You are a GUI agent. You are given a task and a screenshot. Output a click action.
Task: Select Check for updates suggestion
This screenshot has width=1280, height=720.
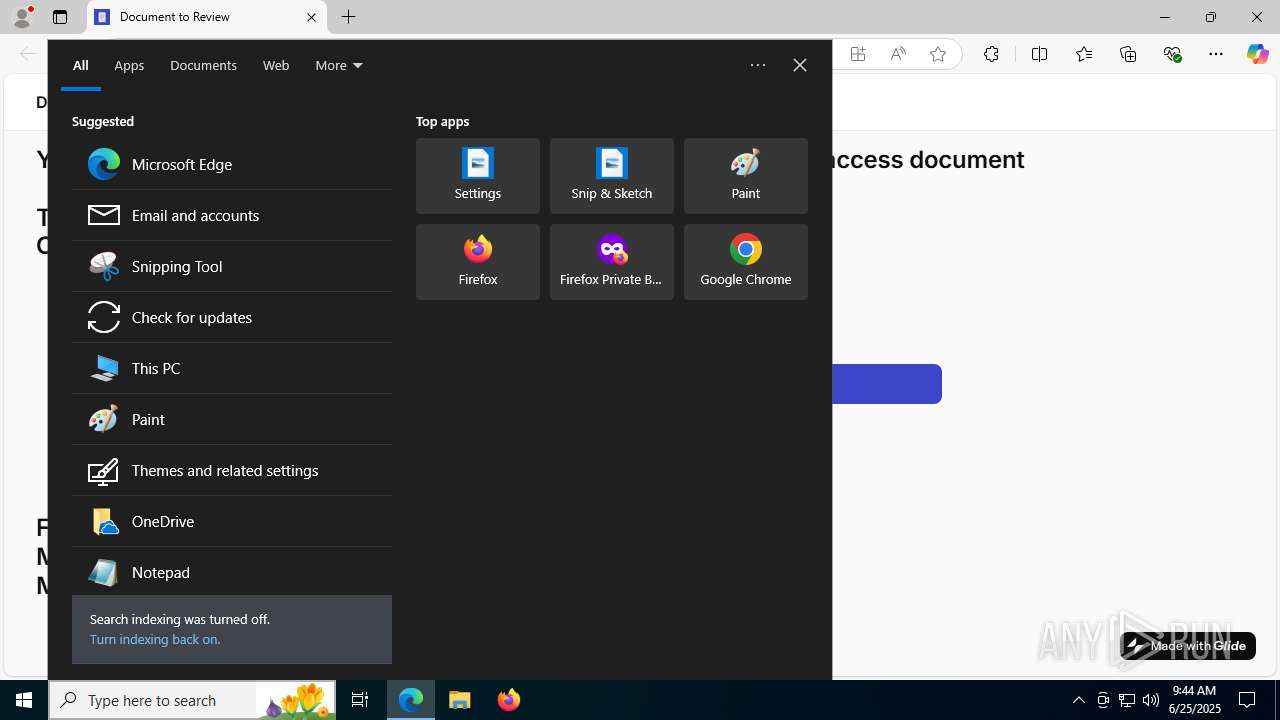click(231, 317)
